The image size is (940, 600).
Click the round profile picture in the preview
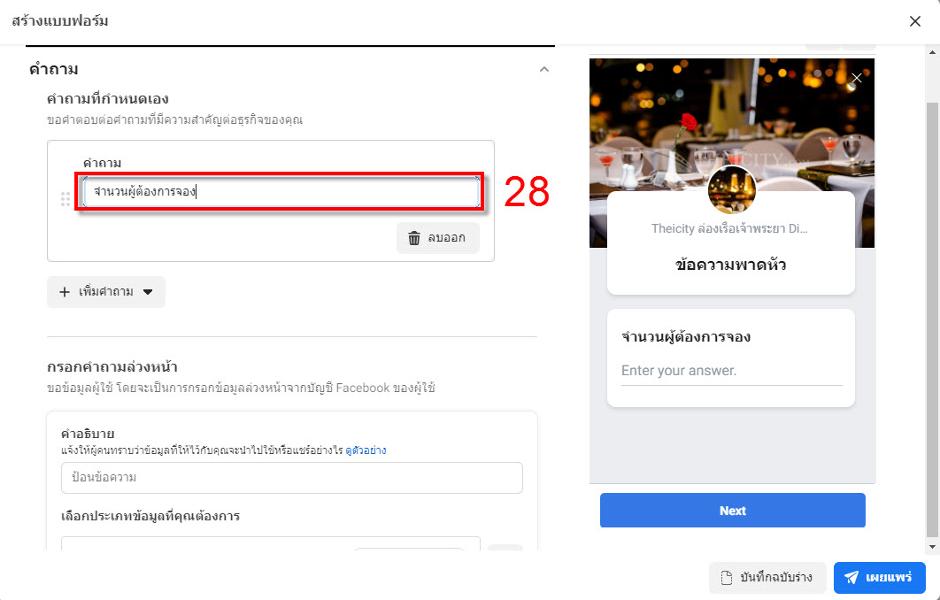732,190
